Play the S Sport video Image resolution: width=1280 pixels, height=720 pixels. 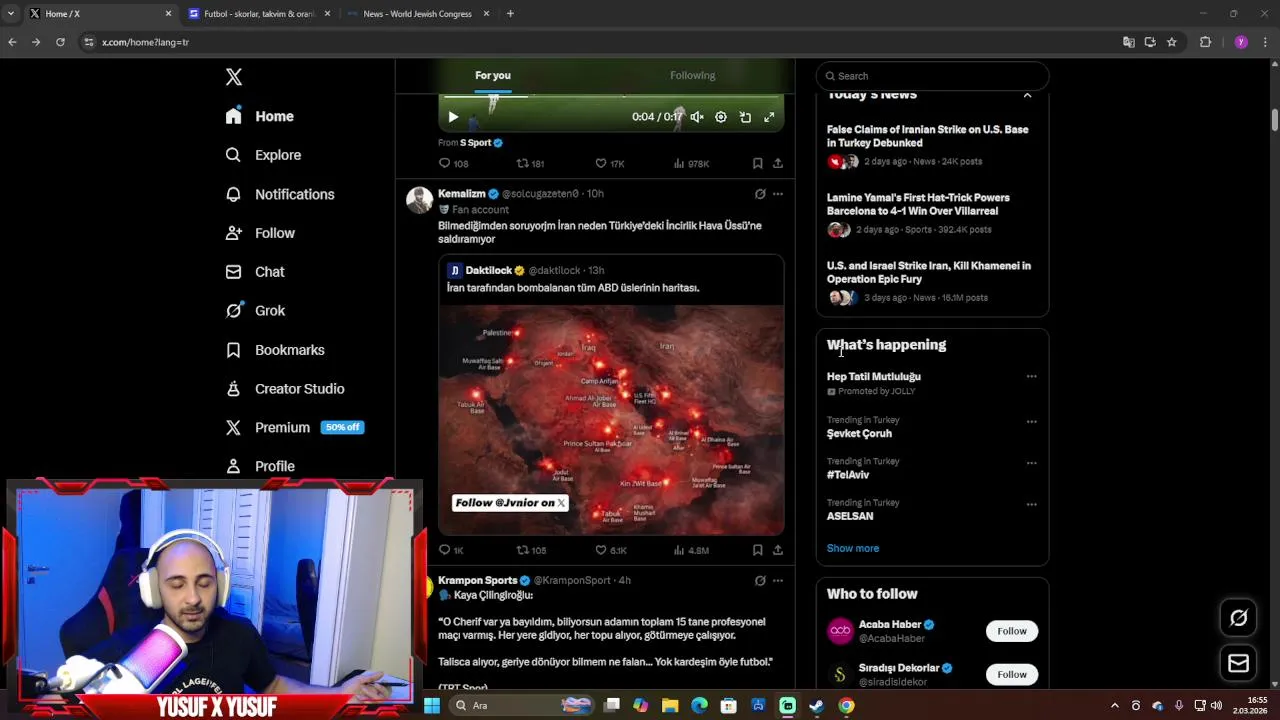(453, 117)
